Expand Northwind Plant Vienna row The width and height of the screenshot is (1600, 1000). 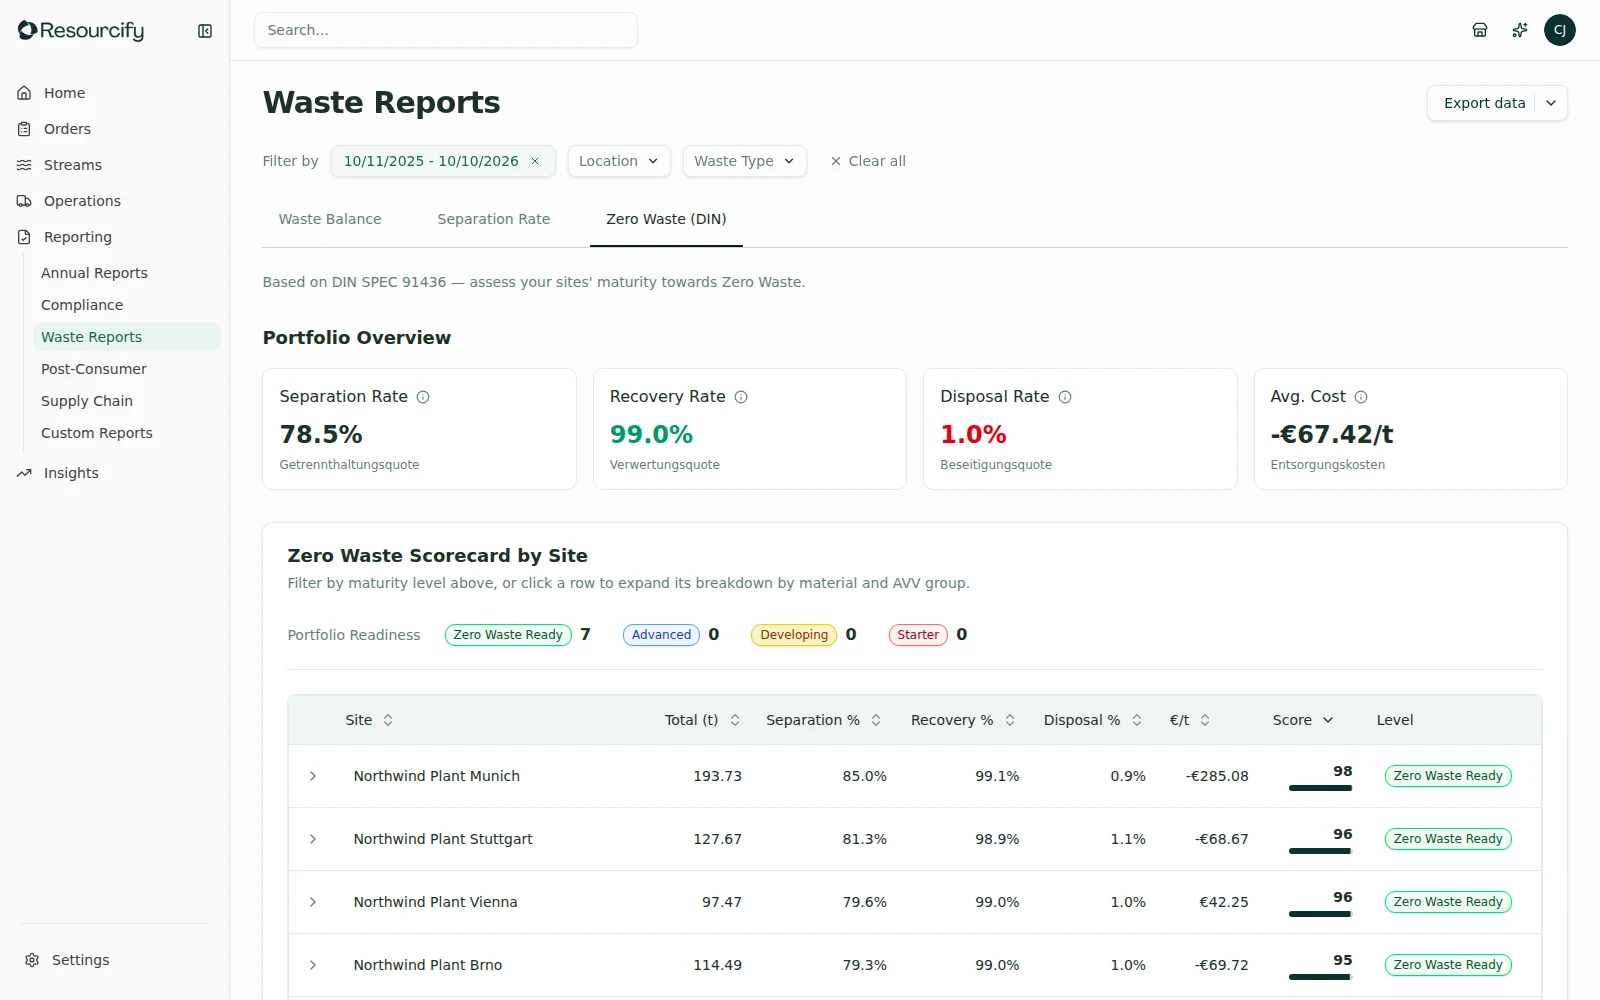[x=313, y=902]
